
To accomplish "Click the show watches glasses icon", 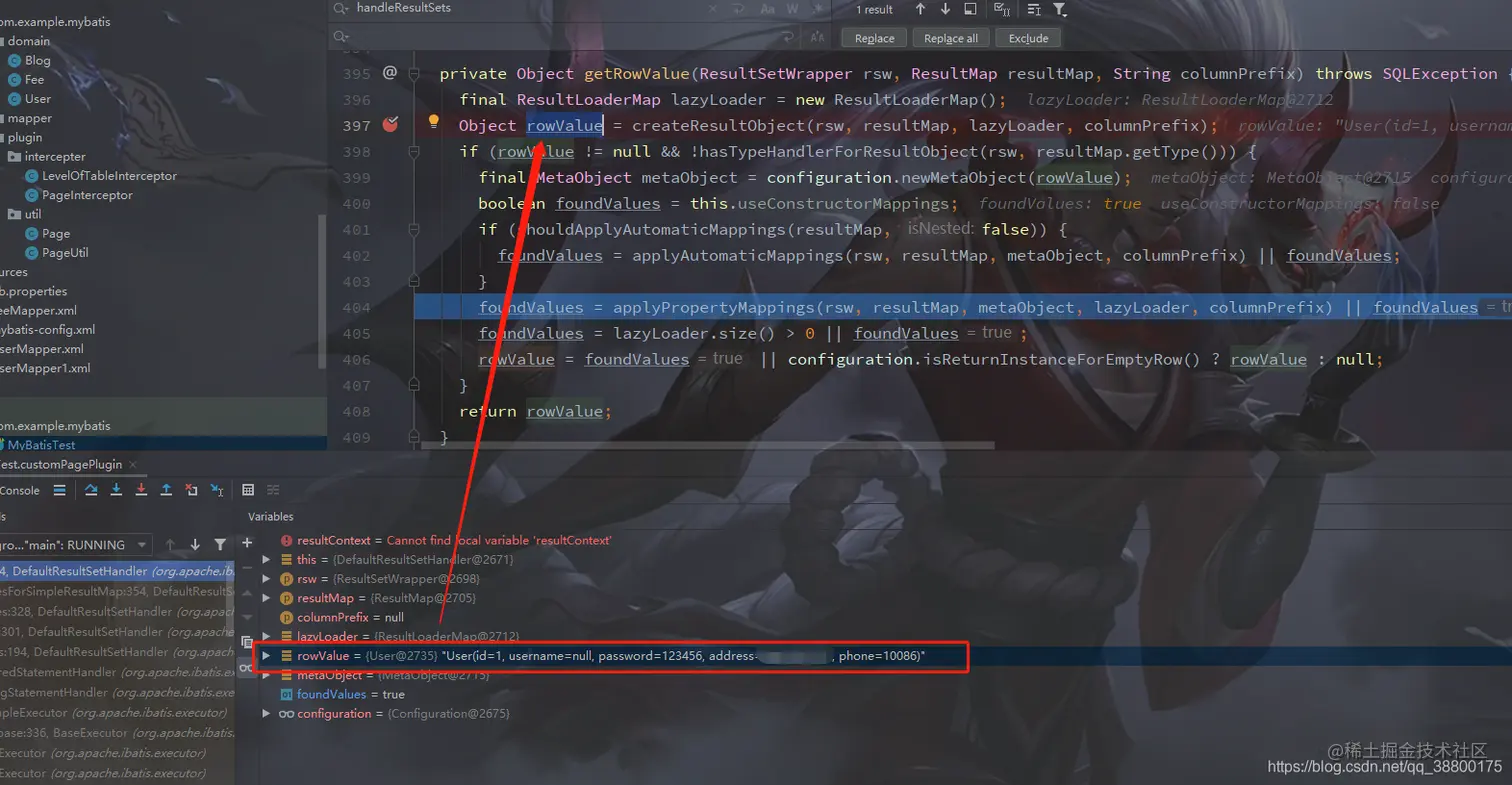I will pos(245,667).
